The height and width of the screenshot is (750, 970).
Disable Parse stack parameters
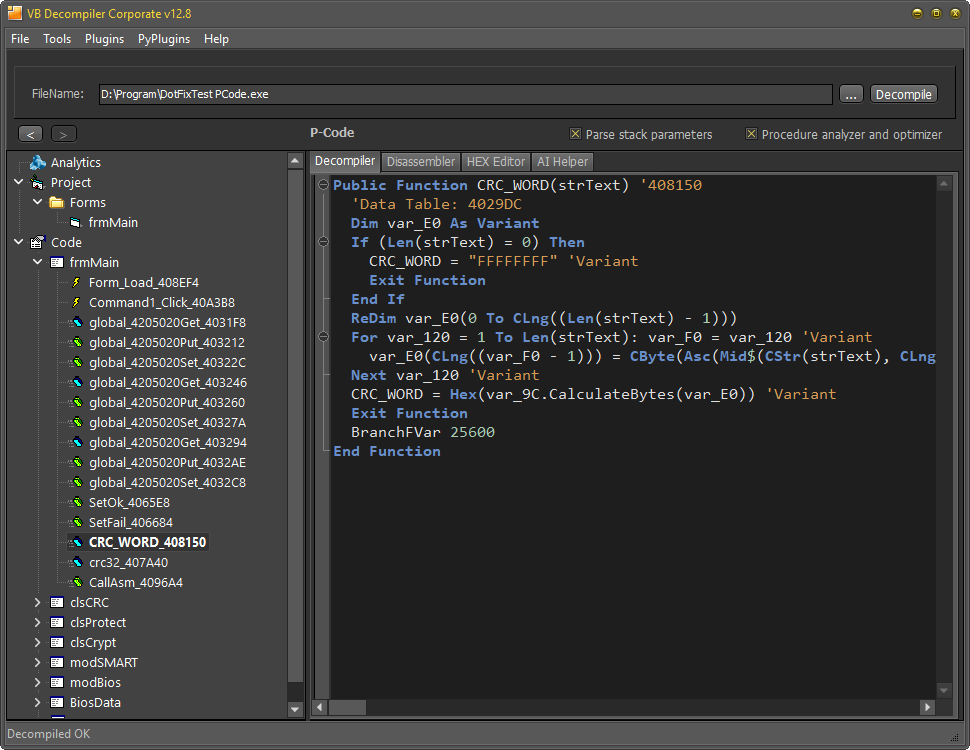pos(576,133)
